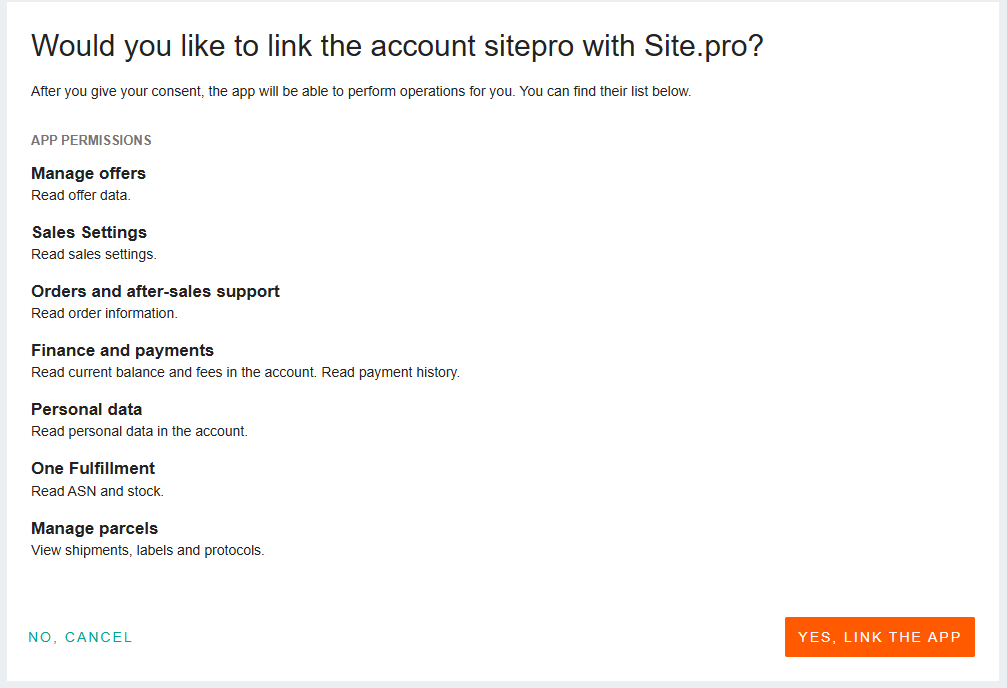This screenshot has width=1007, height=688.
Task: Select the 'Sales Settings' permission heading
Action: pos(89,232)
